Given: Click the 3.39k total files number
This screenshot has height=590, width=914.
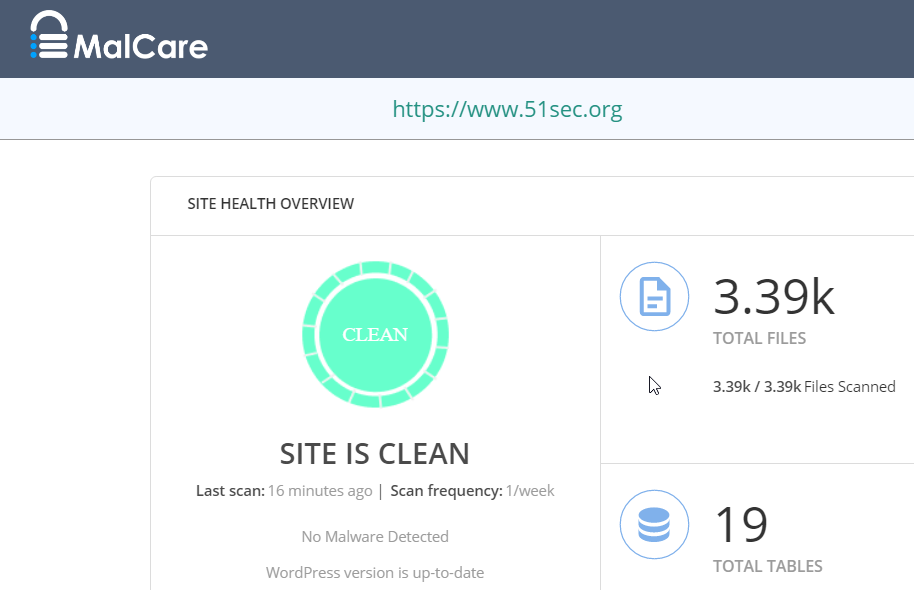Looking at the screenshot, I should point(774,297).
